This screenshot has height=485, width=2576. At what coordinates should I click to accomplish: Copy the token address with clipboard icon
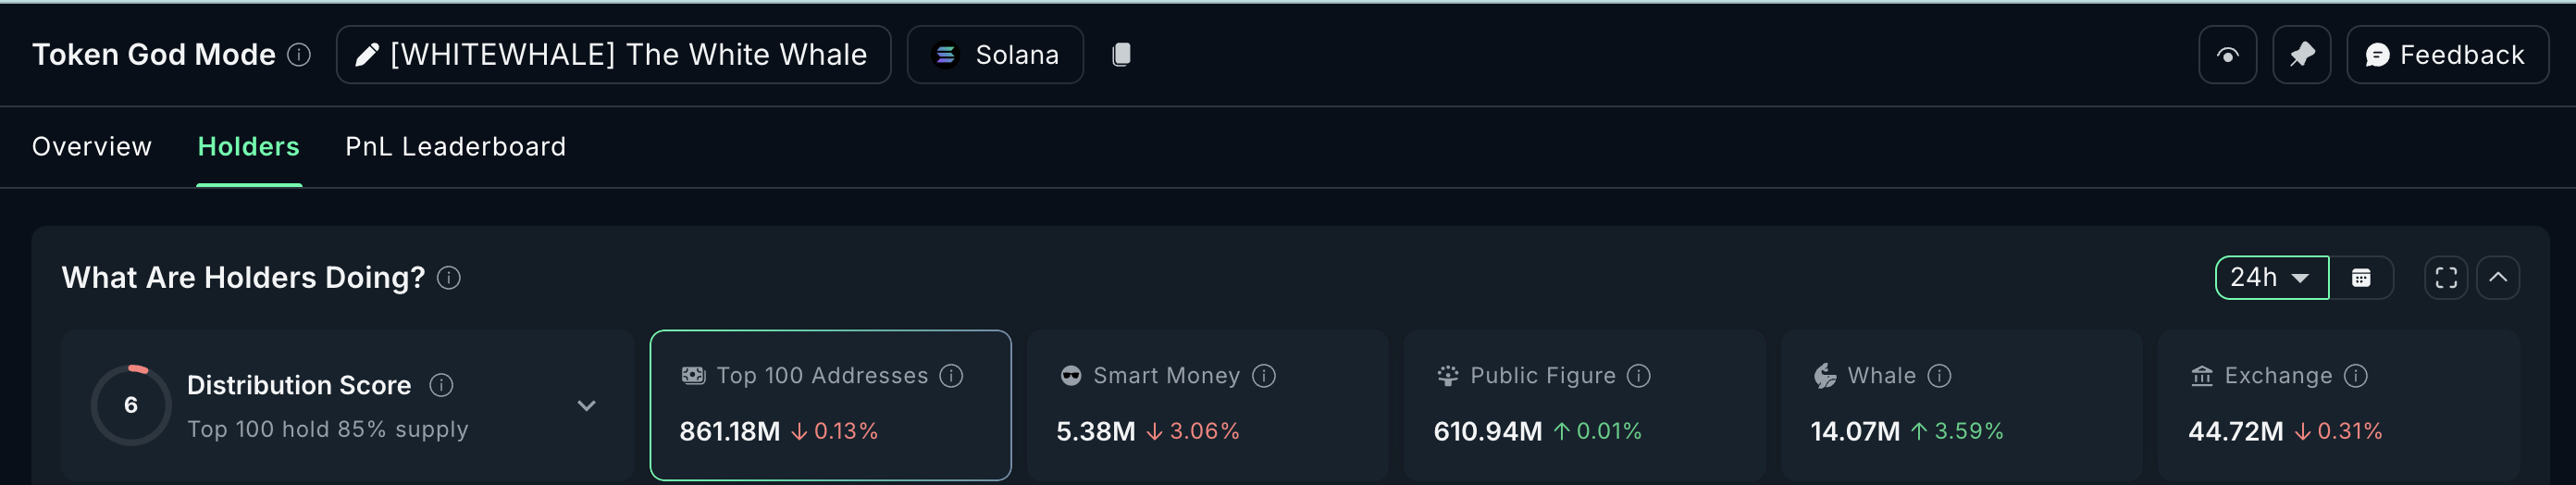[x=1121, y=55]
